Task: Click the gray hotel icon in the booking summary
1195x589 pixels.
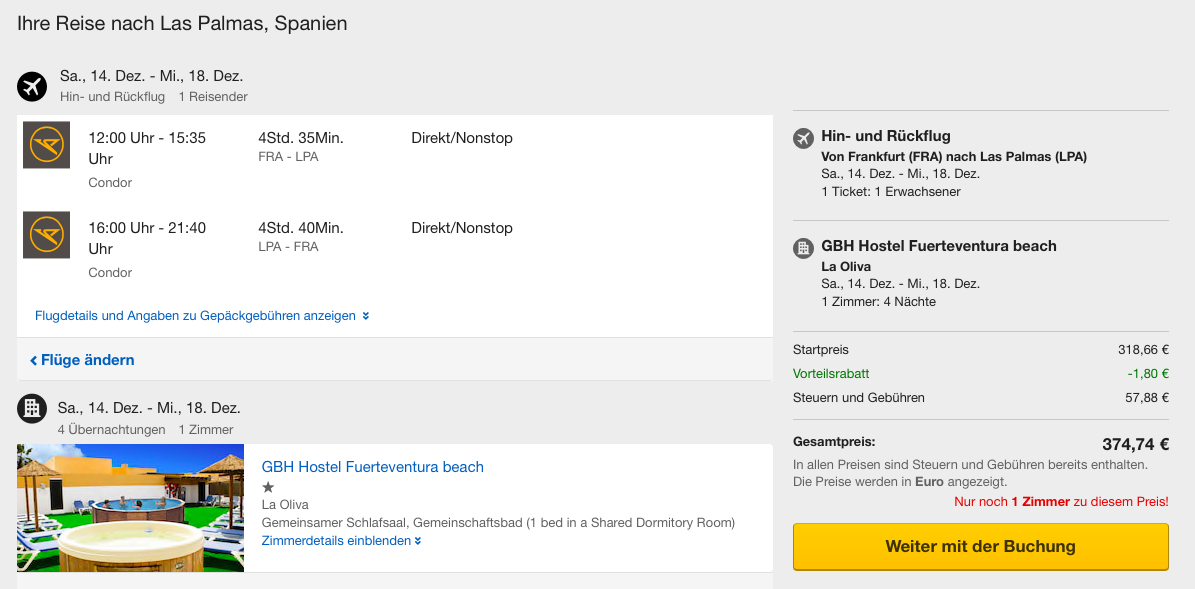Action: tap(803, 248)
